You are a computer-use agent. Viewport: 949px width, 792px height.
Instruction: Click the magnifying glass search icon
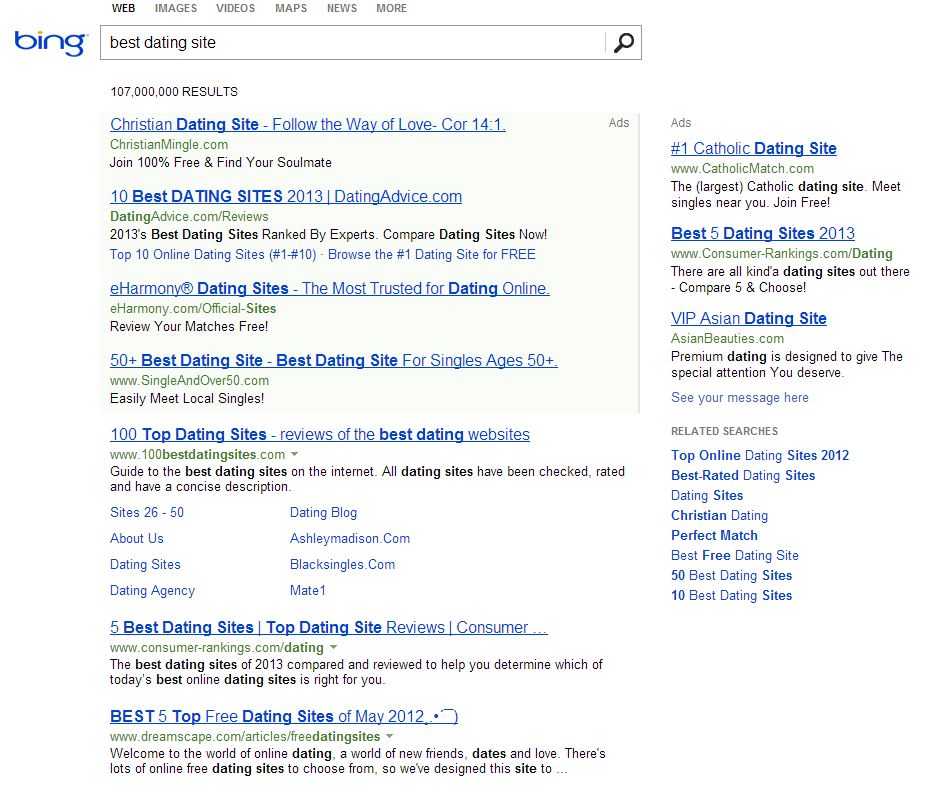coord(623,42)
